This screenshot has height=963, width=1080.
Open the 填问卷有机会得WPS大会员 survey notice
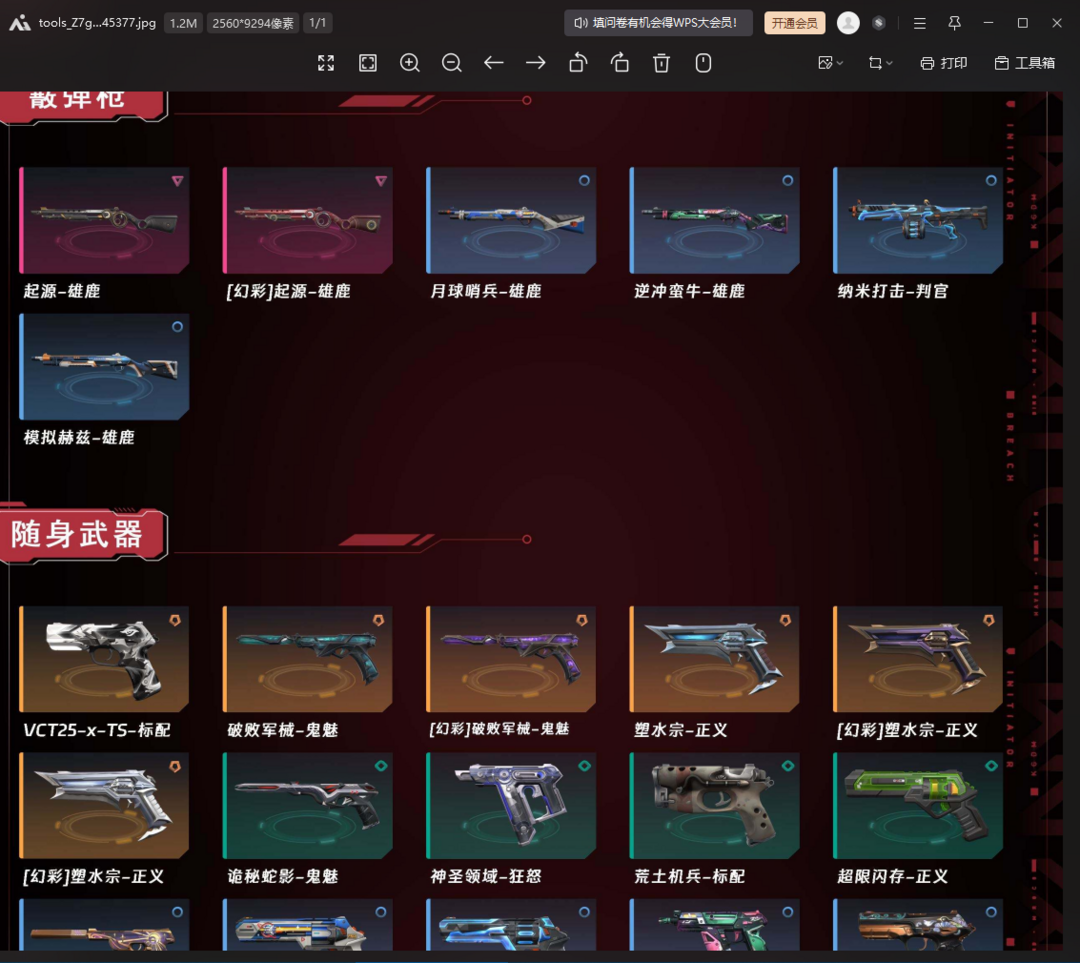(x=657, y=23)
